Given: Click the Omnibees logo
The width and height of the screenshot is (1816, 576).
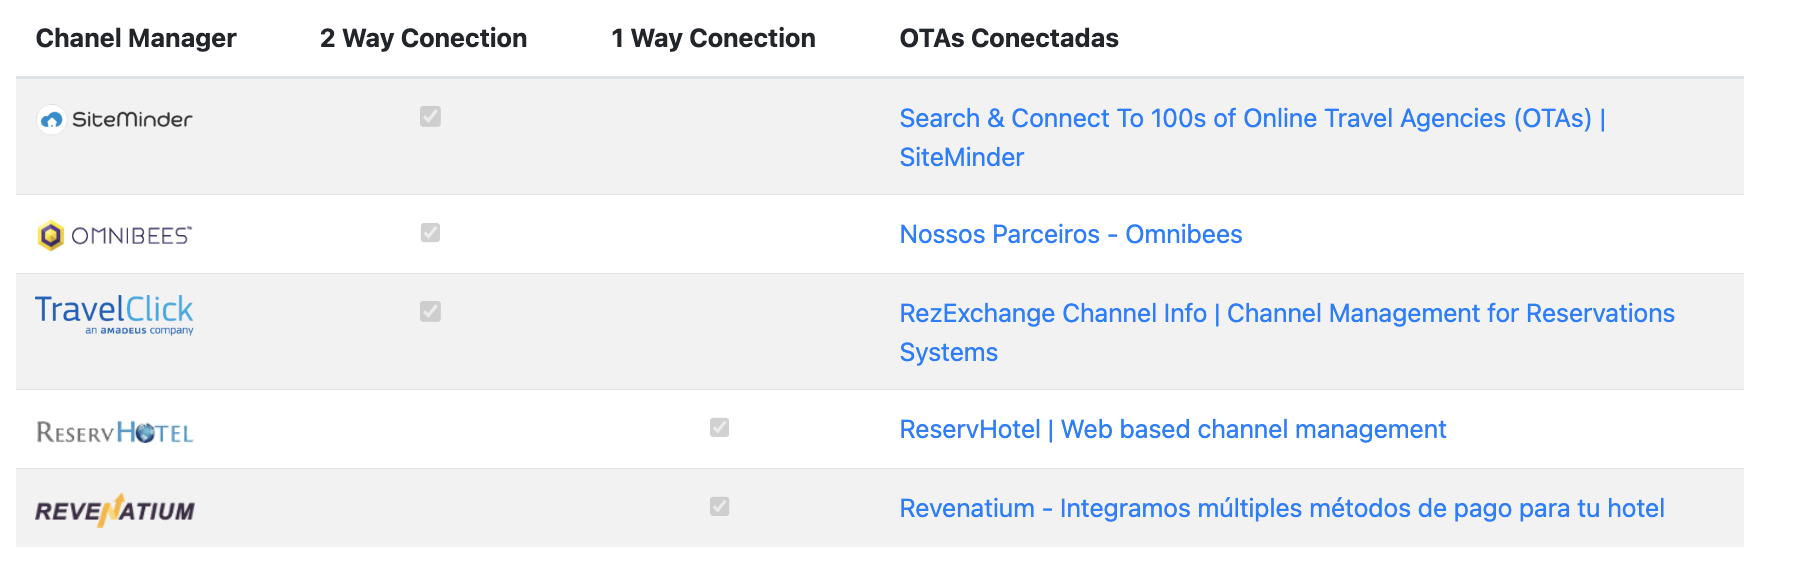Looking at the screenshot, I should [115, 235].
